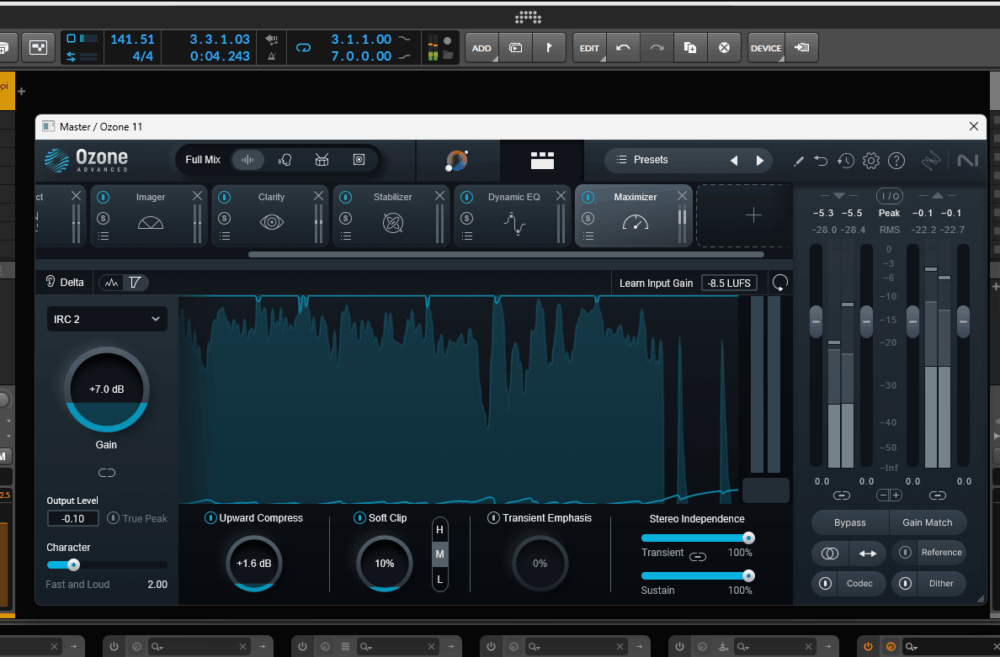Enable True Peak limiting
1000x657 pixels.
point(113,518)
